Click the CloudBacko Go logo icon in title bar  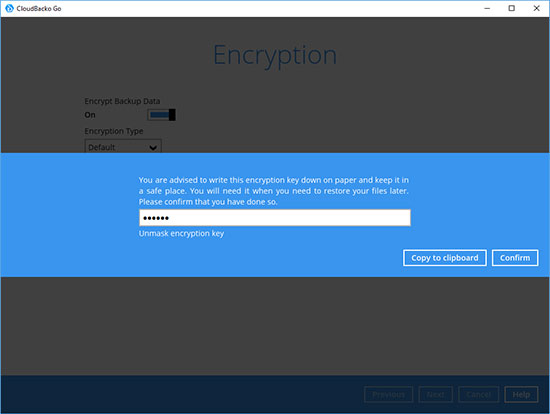(x=9, y=8)
